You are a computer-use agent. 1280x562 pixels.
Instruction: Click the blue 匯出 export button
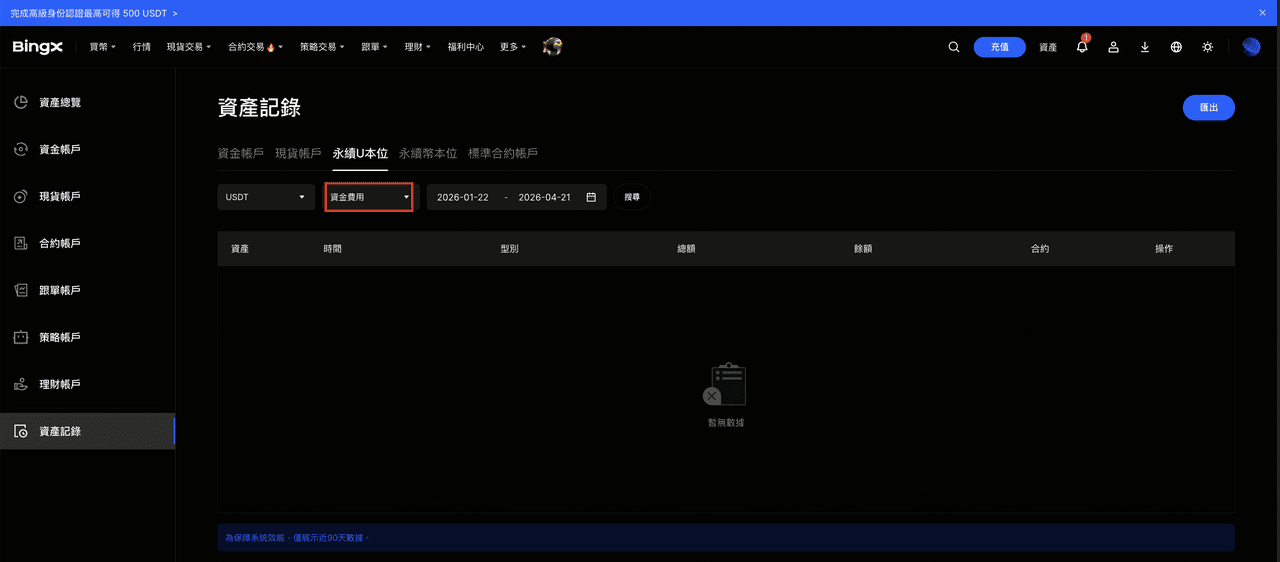(x=1208, y=107)
